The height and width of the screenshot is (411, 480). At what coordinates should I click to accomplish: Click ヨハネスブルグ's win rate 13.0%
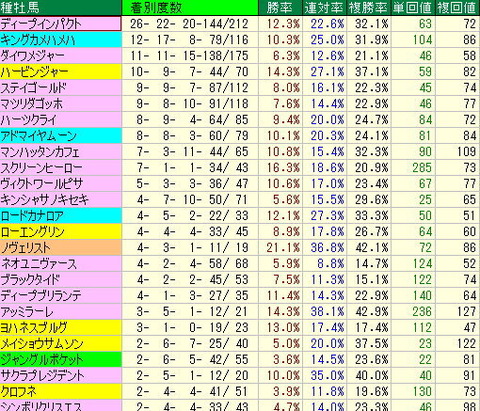pos(283,328)
